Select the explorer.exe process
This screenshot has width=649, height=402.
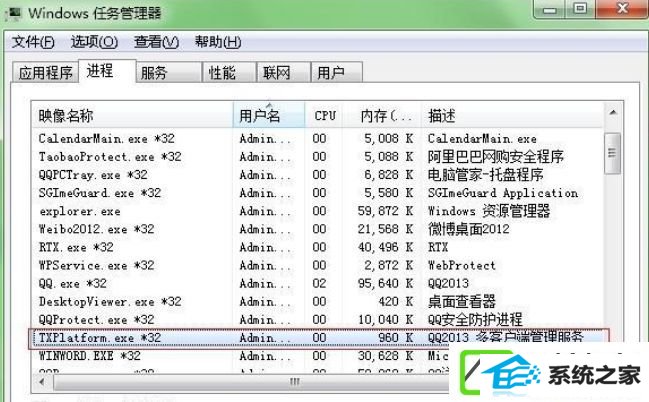pos(318,211)
